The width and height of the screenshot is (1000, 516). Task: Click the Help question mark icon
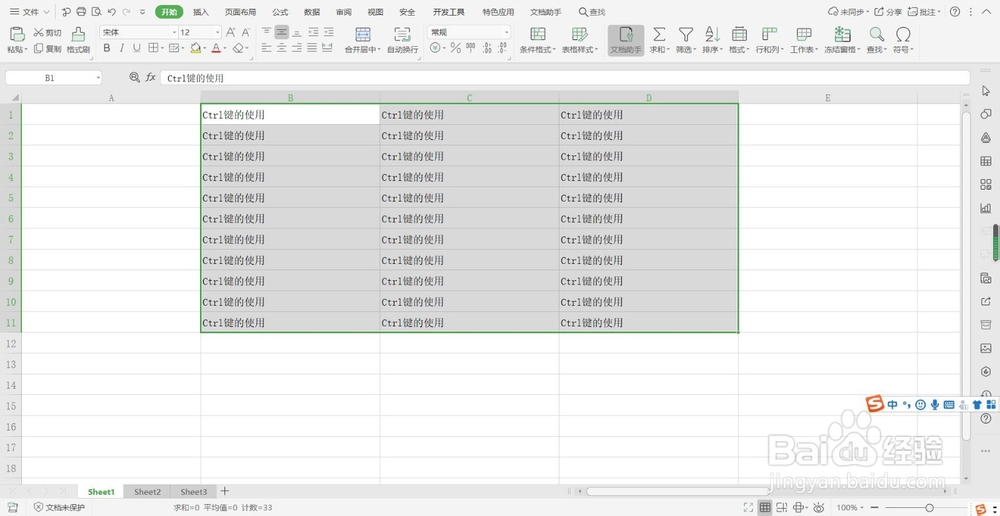pos(955,11)
